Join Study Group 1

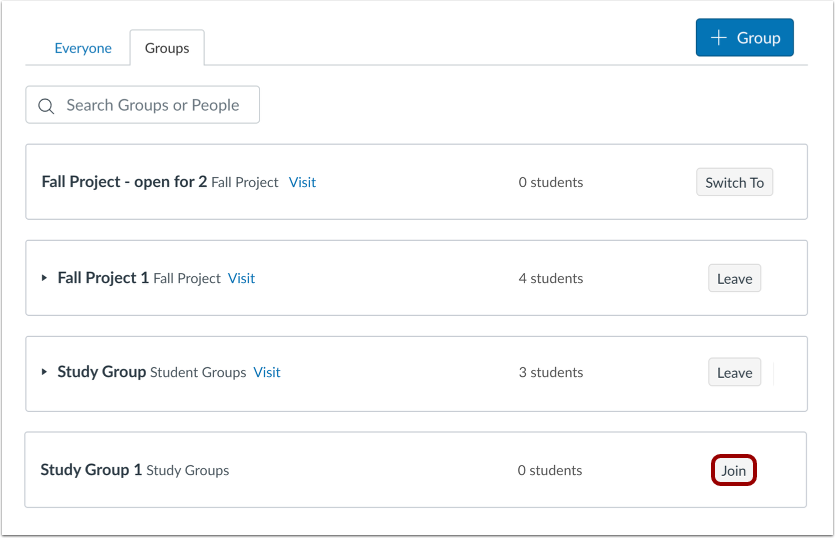734,470
